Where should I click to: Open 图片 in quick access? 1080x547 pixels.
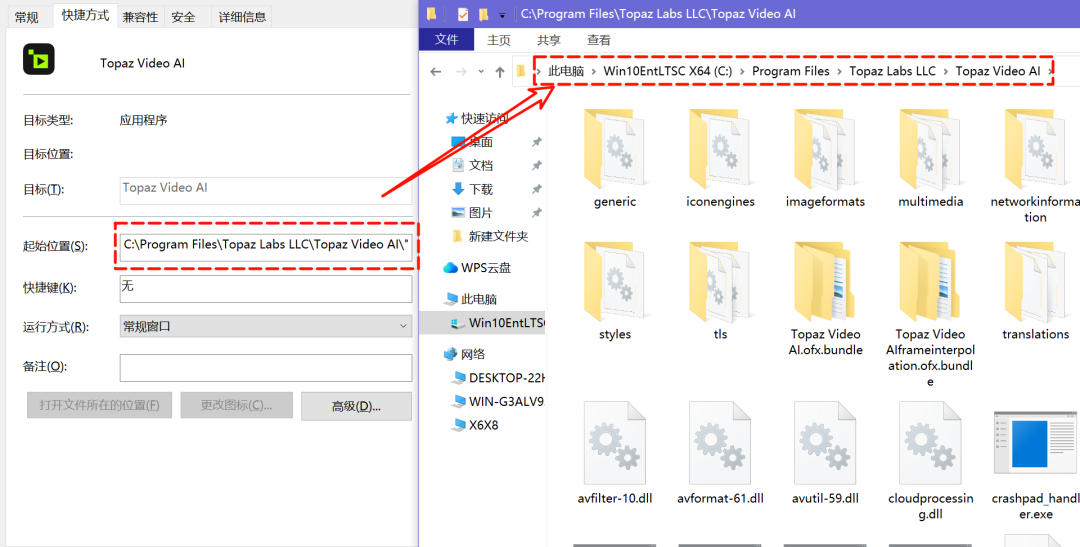click(x=472, y=213)
